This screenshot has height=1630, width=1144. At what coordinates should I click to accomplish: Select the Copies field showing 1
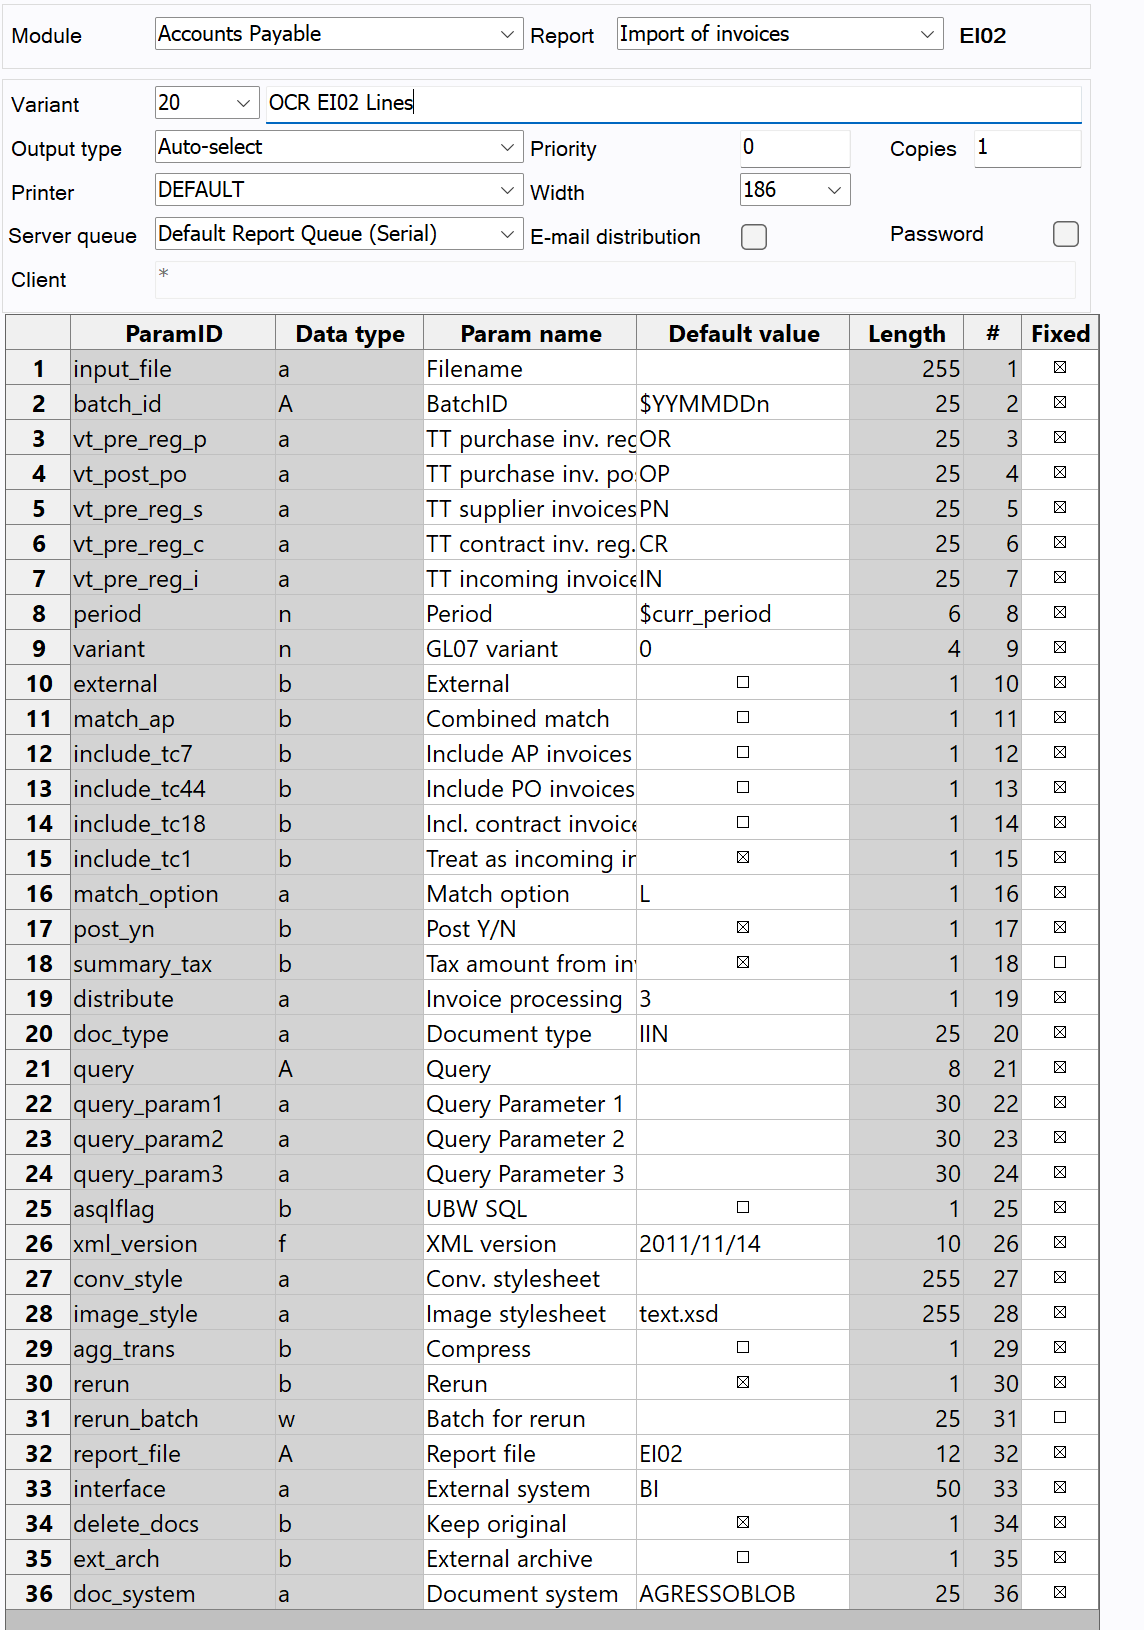point(1026,148)
